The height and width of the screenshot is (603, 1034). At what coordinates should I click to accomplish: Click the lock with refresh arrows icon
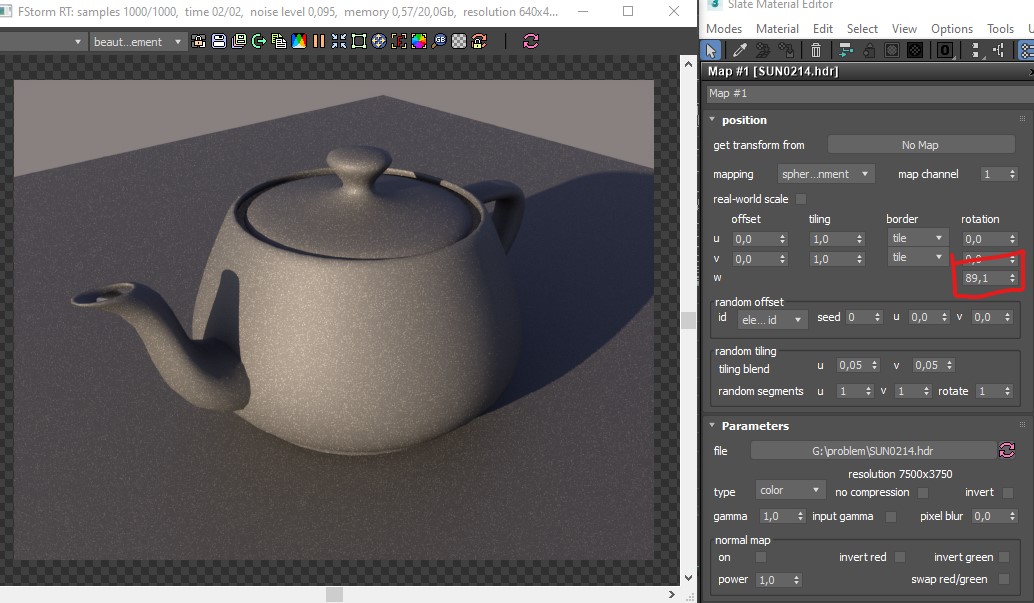[x=479, y=42]
